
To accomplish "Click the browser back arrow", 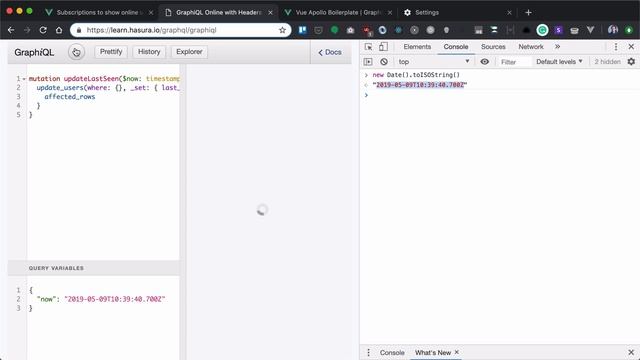I will pyautogui.click(x=11, y=30).
